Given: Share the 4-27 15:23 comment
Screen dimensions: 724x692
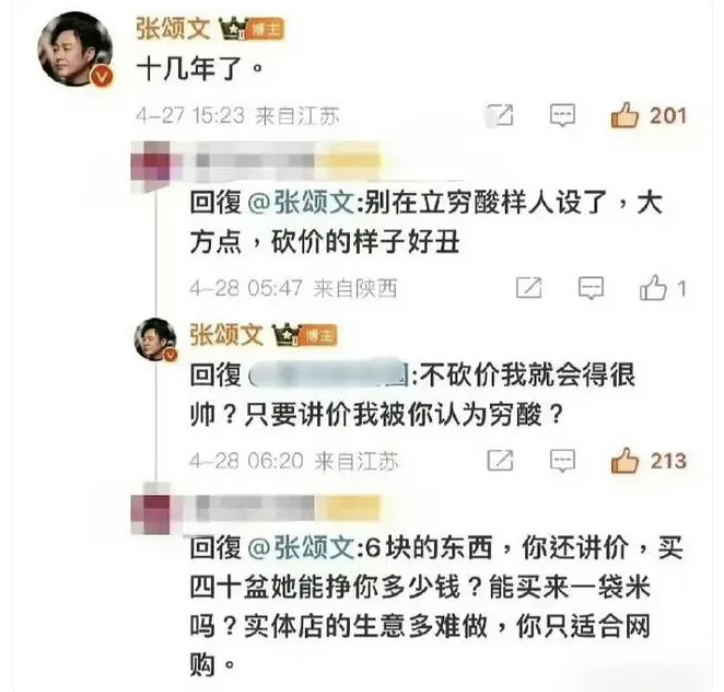Looking at the screenshot, I should [x=501, y=115].
